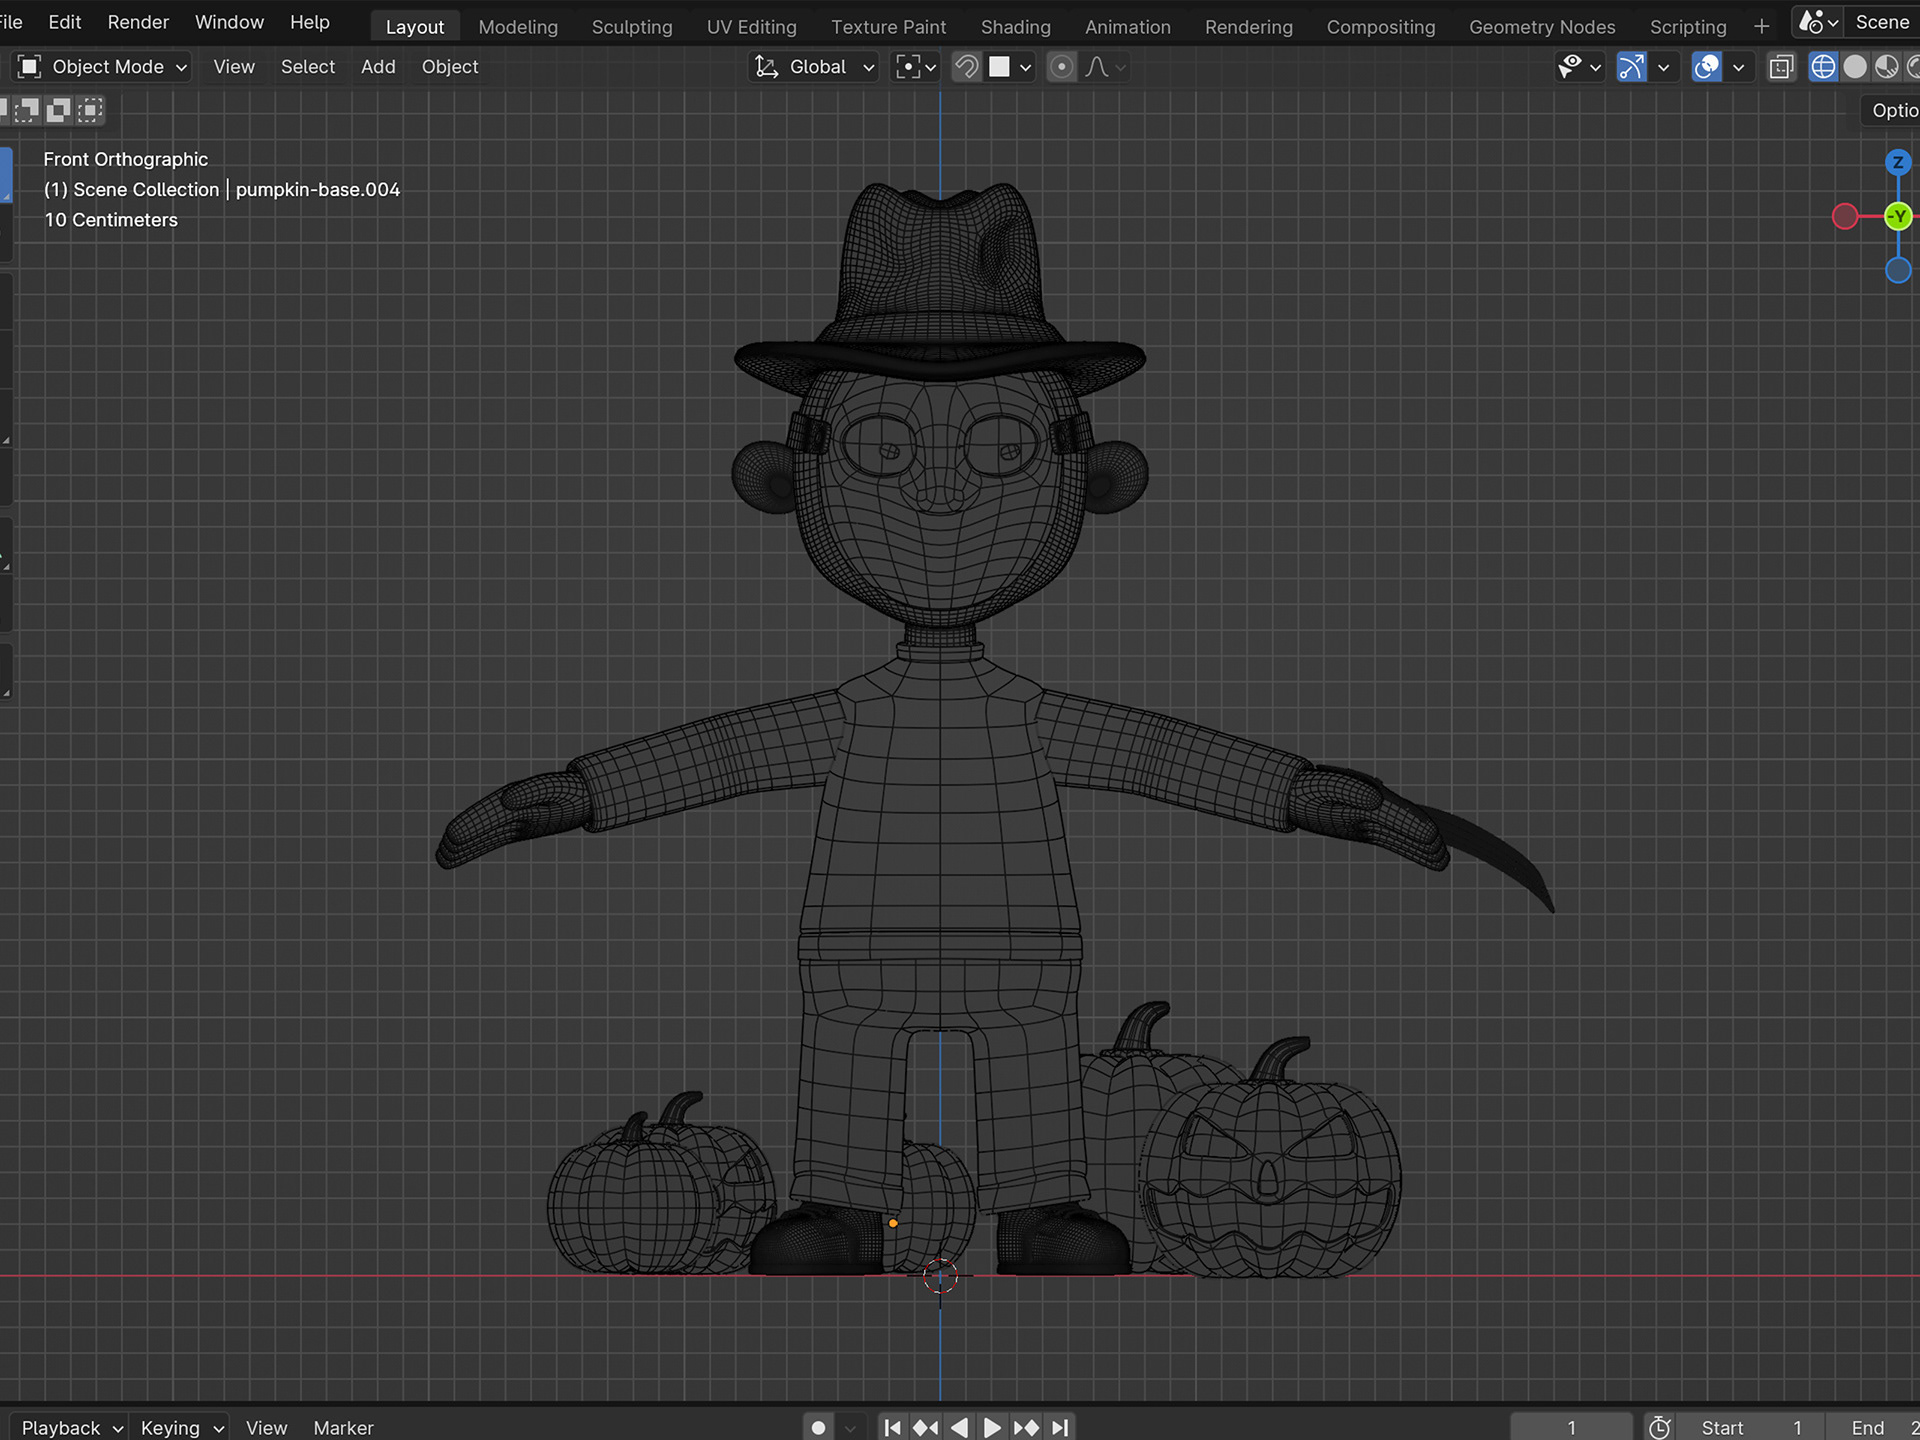Click the Z axis gizmo circle
The width and height of the screenshot is (1920, 1440).
(1897, 162)
